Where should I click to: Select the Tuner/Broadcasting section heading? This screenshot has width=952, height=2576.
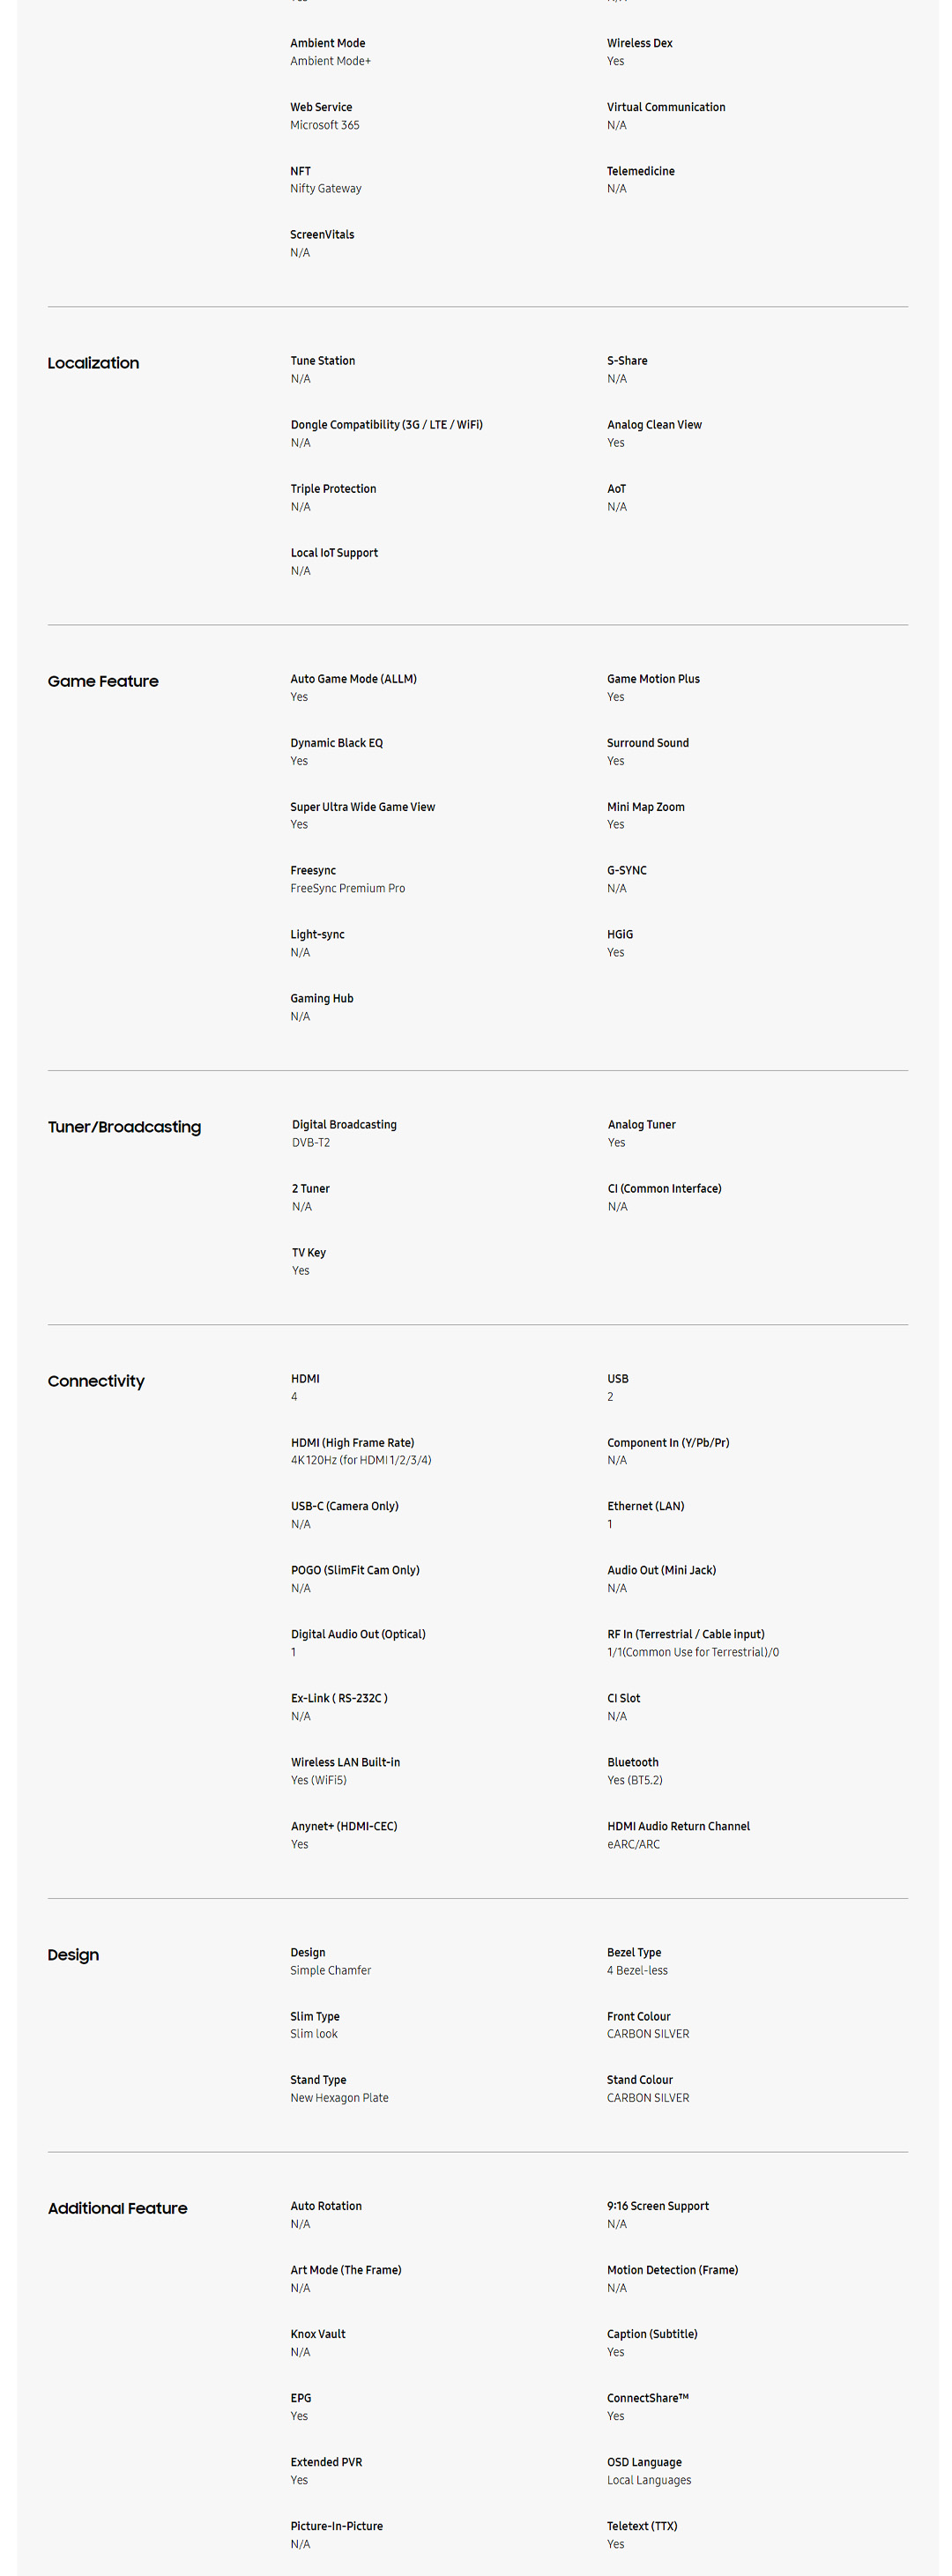coord(124,1127)
